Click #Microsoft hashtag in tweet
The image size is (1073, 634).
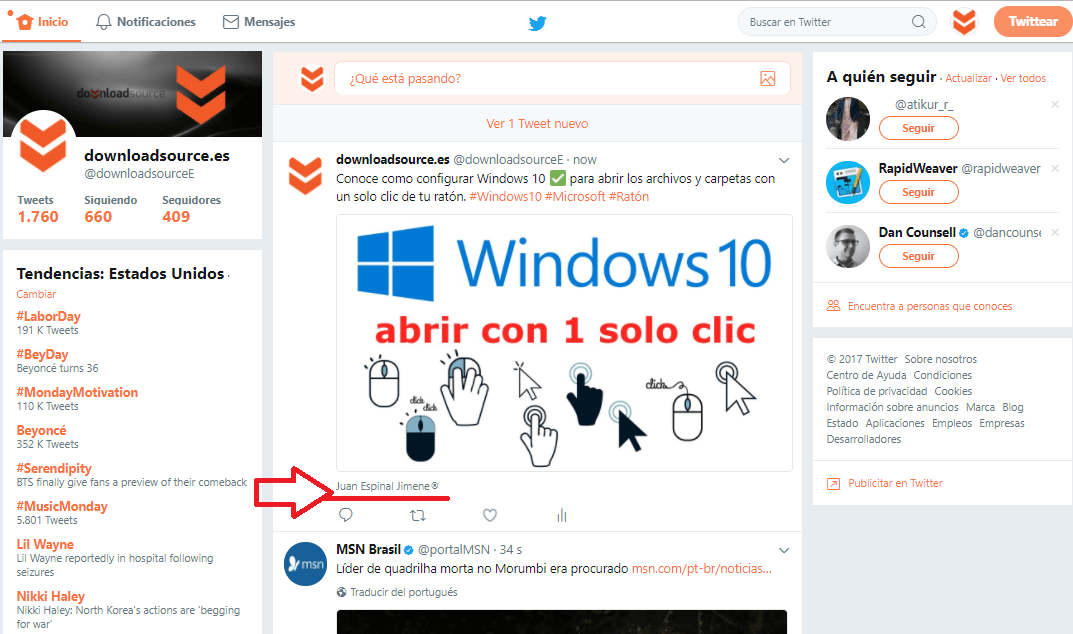[x=575, y=196]
